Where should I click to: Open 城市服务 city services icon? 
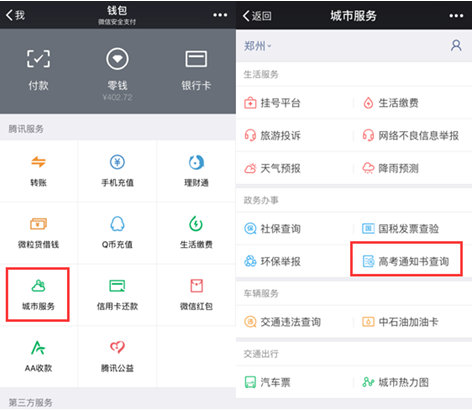coord(38,286)
